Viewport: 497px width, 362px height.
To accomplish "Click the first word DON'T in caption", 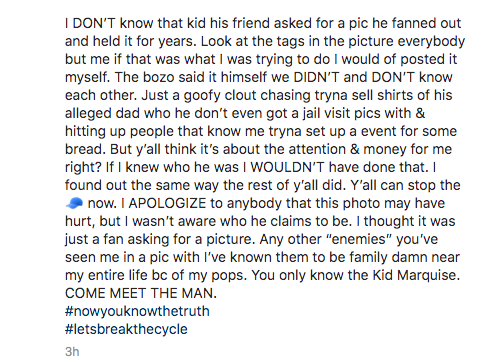I will pos(94,23).
